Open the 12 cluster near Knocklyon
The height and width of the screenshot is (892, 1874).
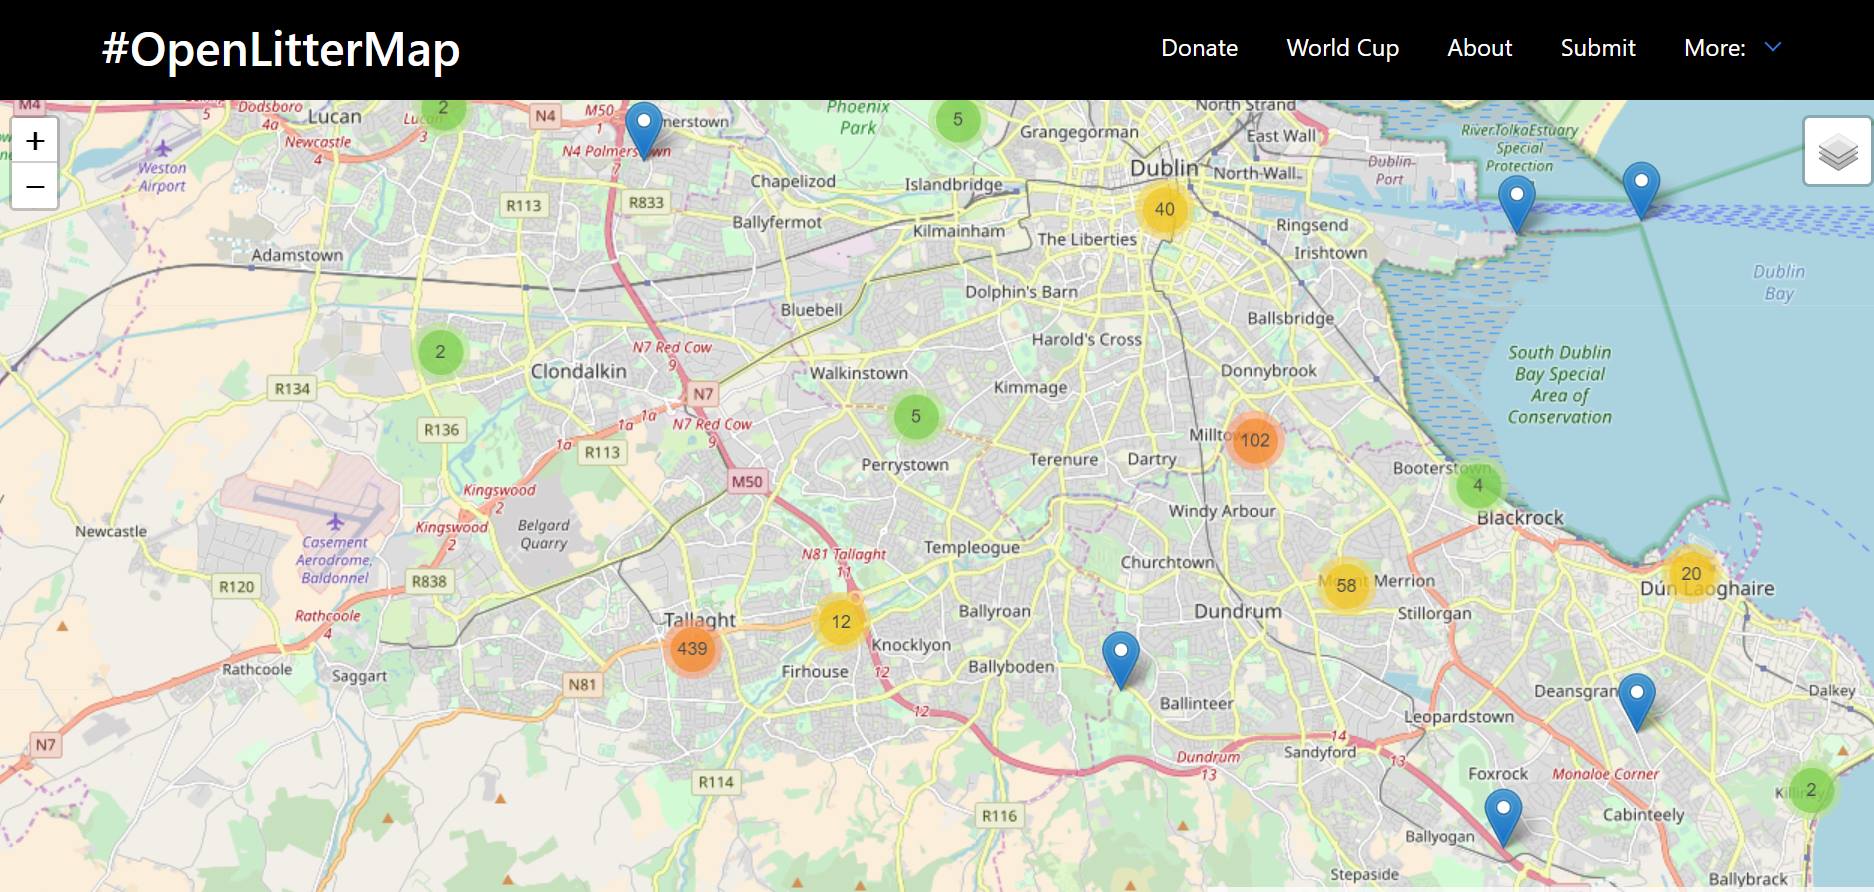(x=841, y=622)
